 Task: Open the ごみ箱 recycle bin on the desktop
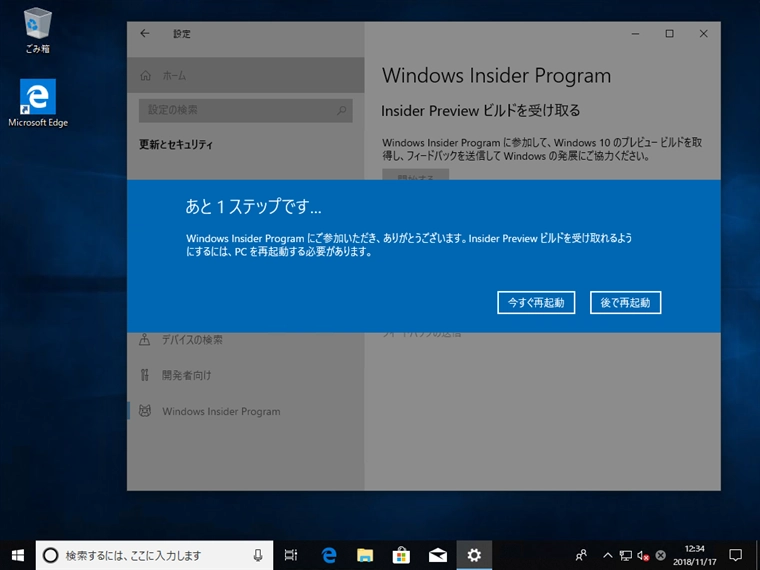point(37,31)
